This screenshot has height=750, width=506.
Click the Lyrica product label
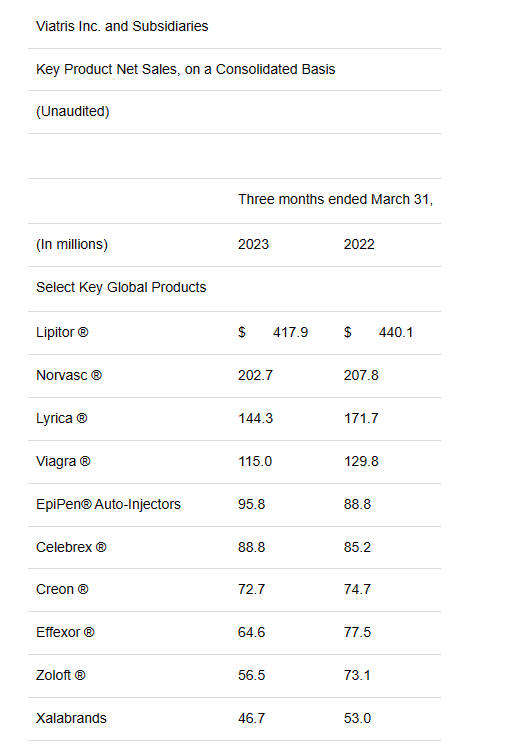tap(62, 419)
